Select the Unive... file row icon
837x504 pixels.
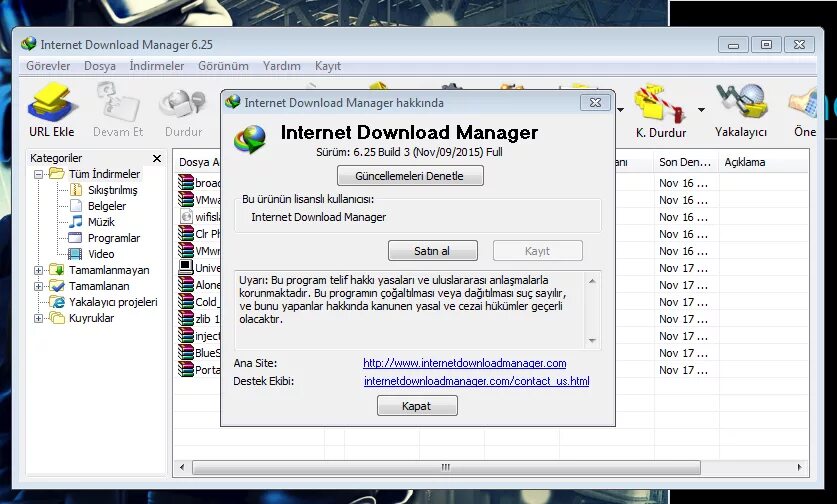click(x=186, y=267)
